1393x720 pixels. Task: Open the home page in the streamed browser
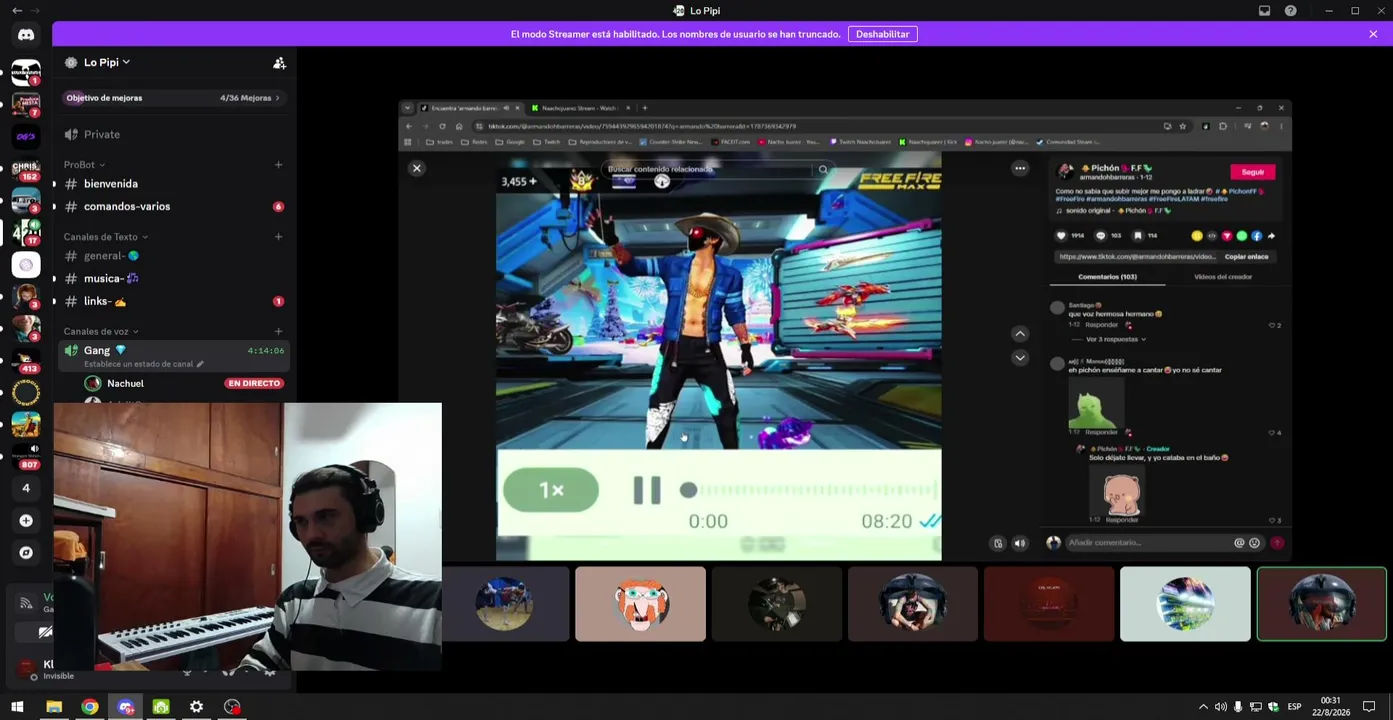pos(459,126)
